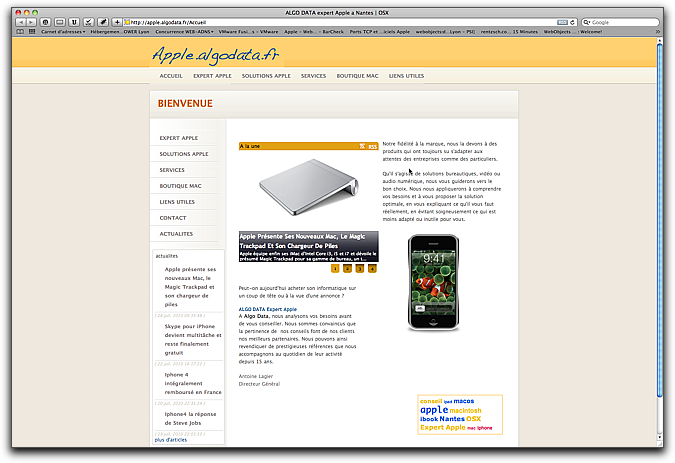The width and height of the screenshot is (675, 463).
Task: Click the RSS badge in address bar
Action: tap(562, 22)
